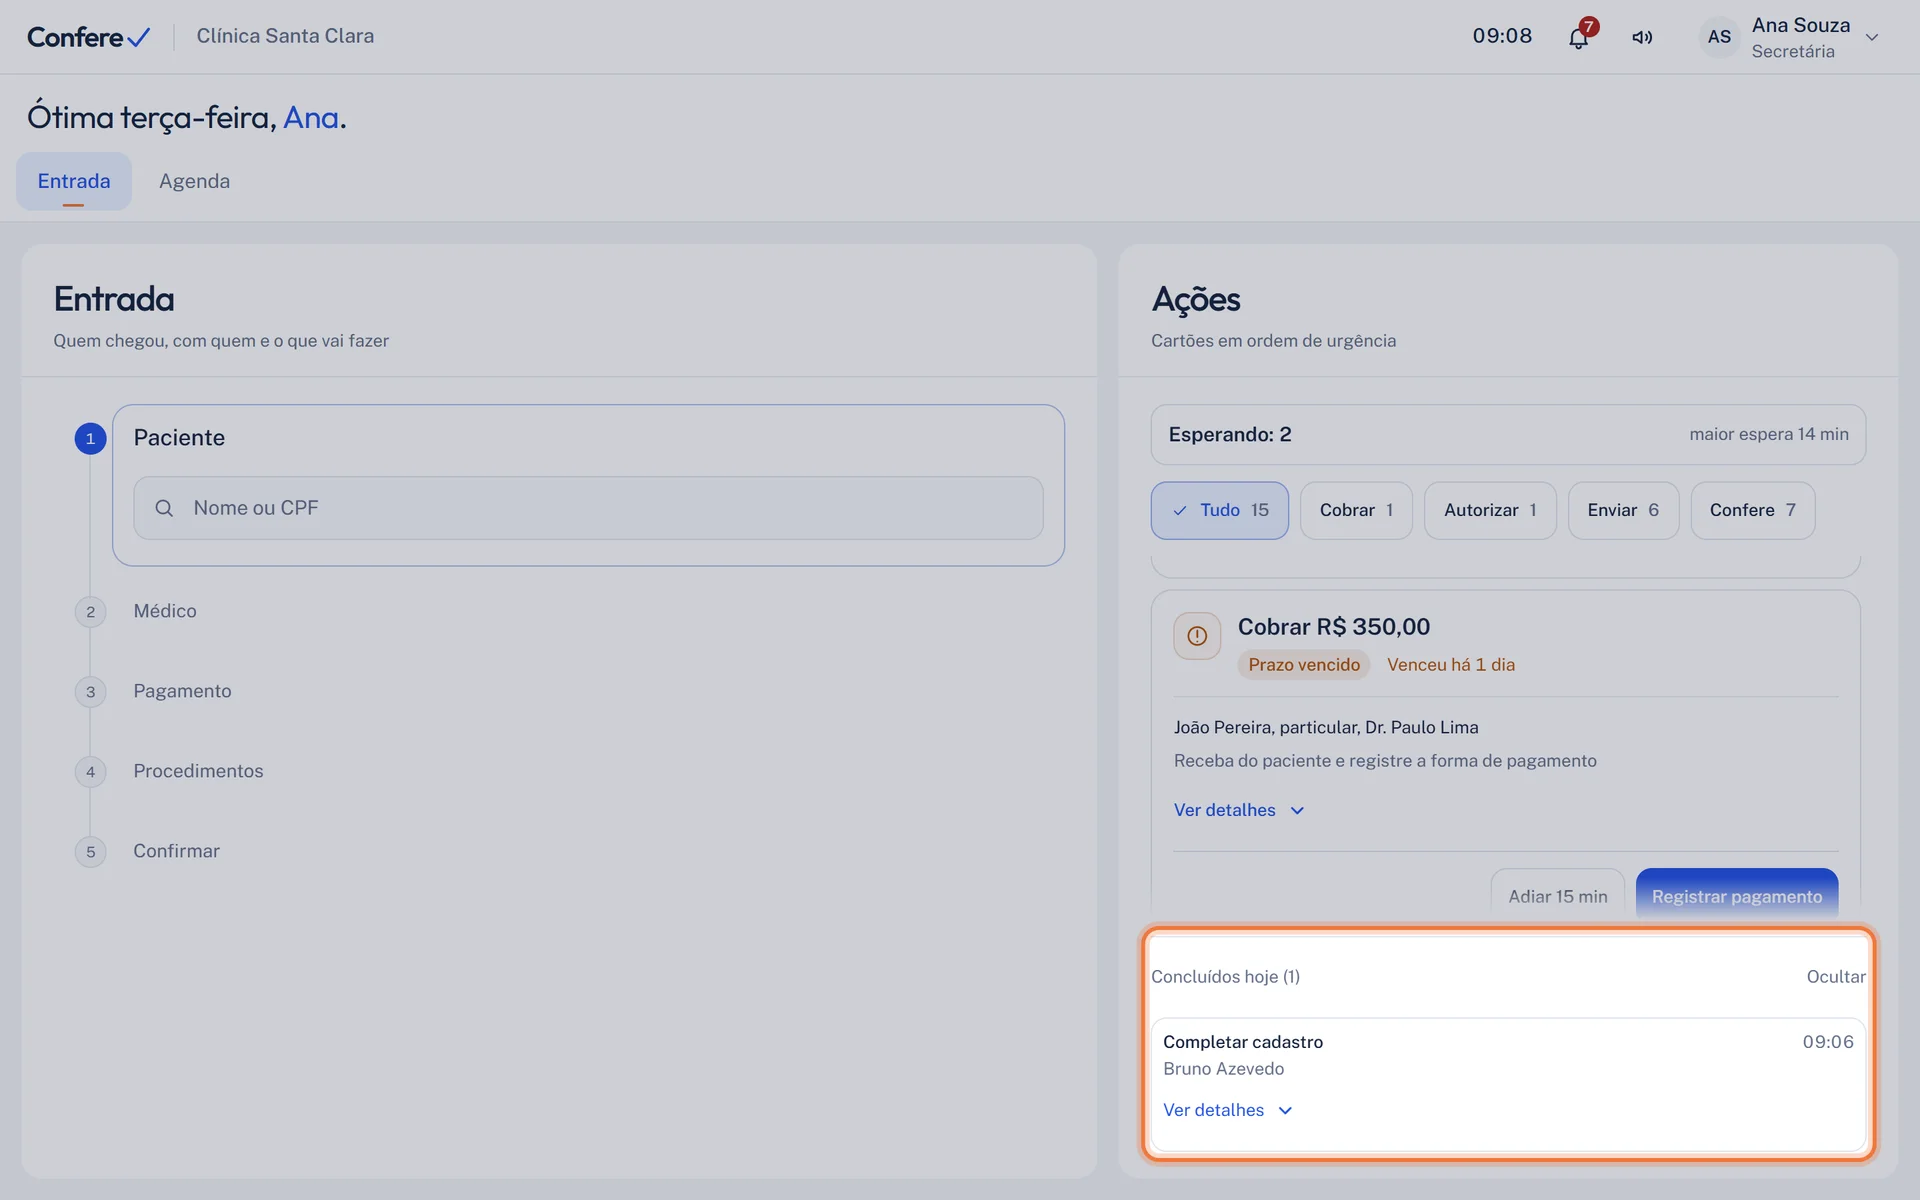Focus the Nome ou CPF search field
This screenshot has width=1920, height=1200.
(x=588, y=508)
